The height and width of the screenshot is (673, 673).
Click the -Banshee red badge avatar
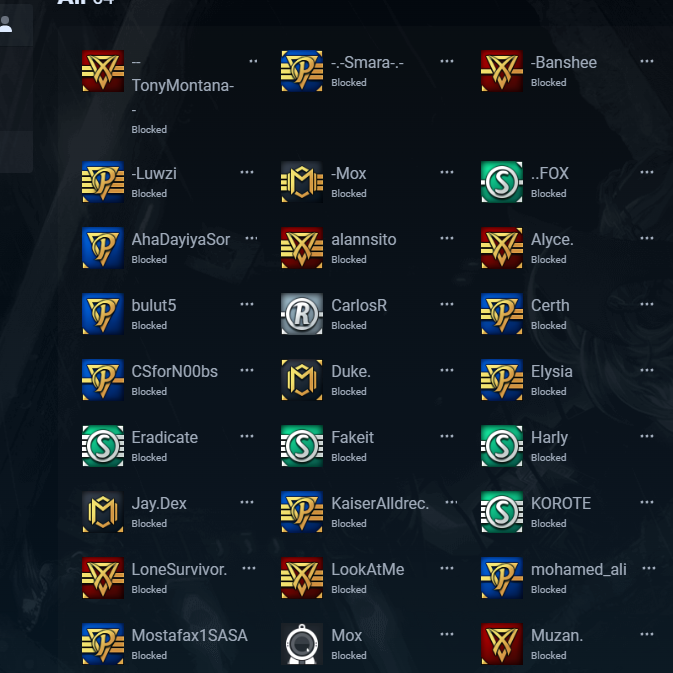click(502, 71)
